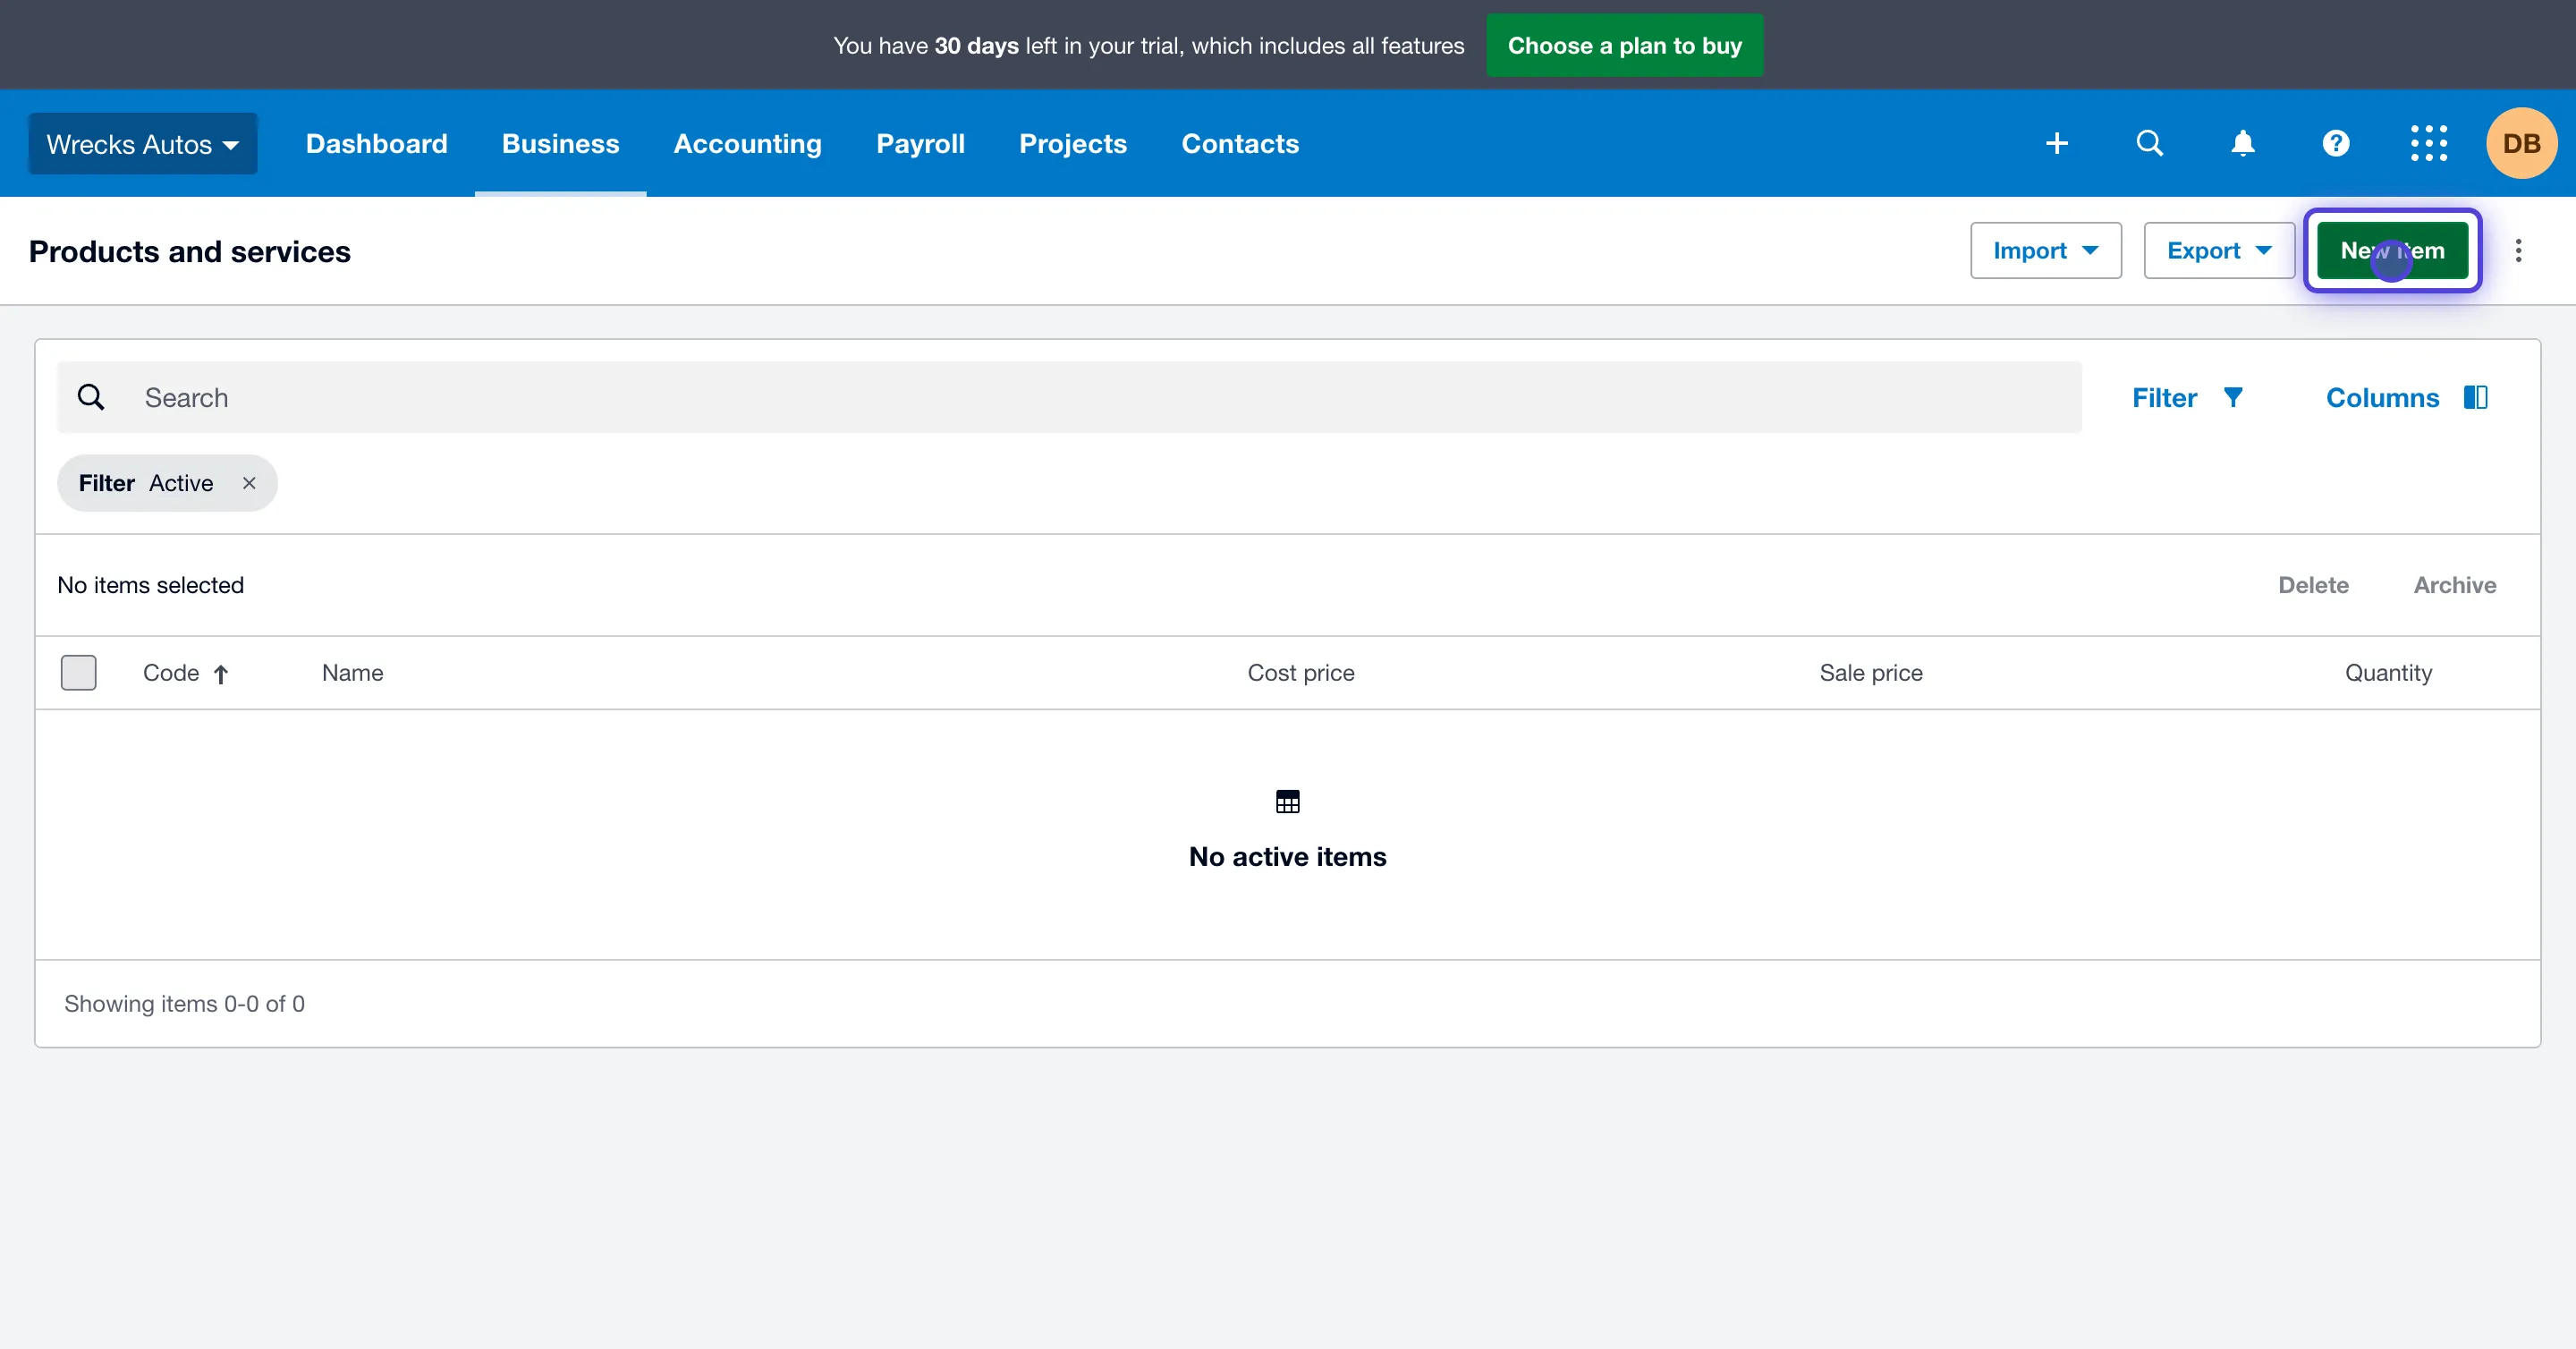Click the Archive action
This screenshot has width=2576, height=1349.
(x=2455, y=585)
